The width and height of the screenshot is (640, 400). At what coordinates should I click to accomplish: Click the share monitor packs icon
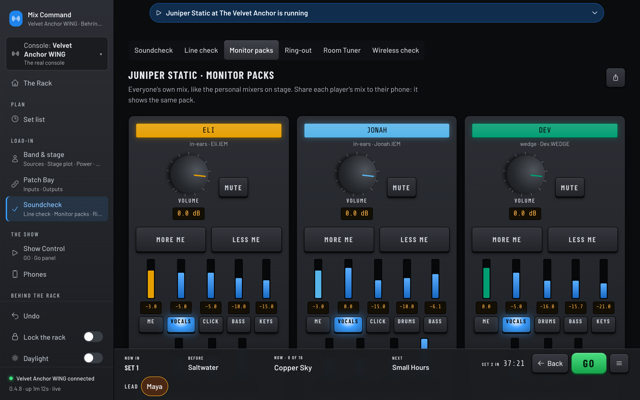(615, 78)
